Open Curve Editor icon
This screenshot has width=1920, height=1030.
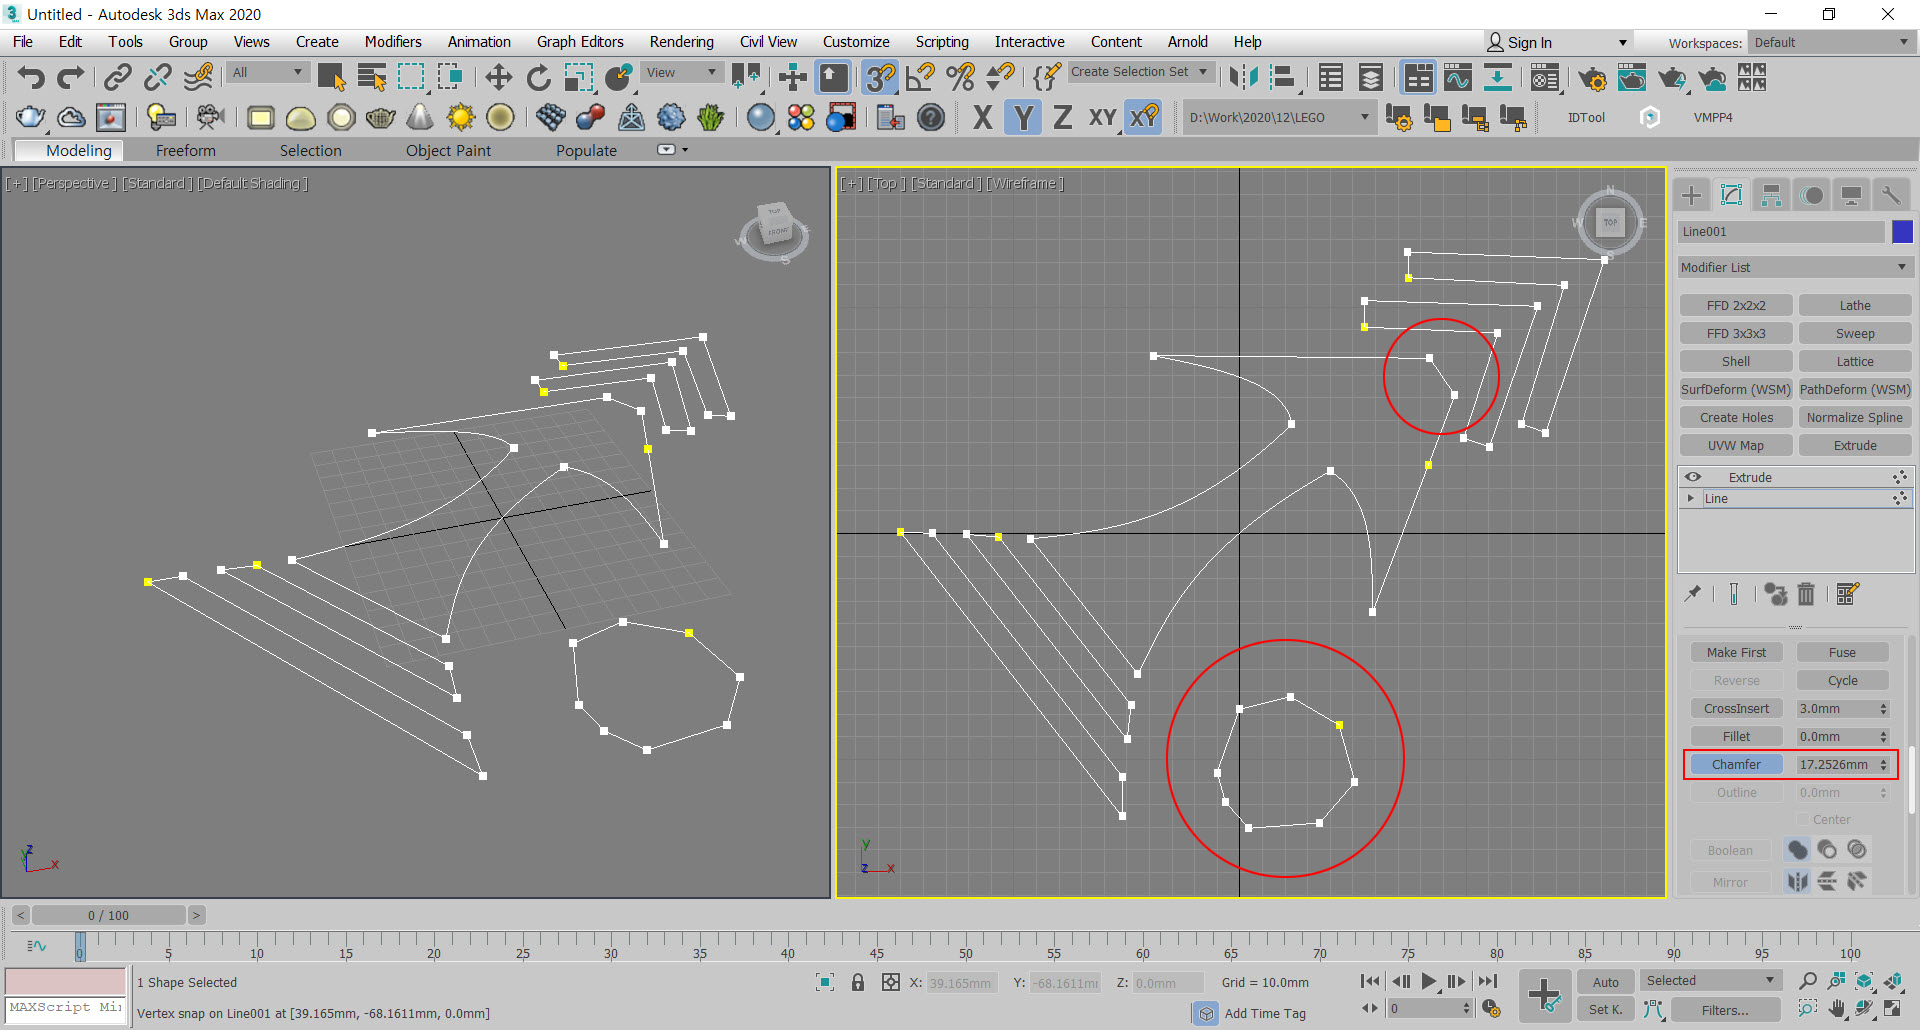tap(1457, 77)
